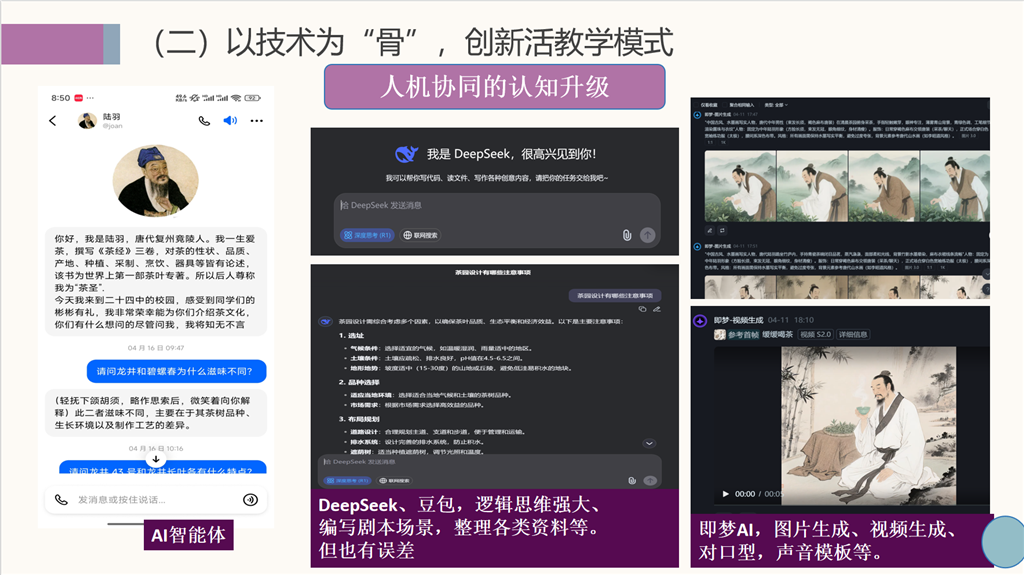This screenshot has height=575, width=1024.
Task: Open 陆羽's large round portrait
Action: coord(155,181)
